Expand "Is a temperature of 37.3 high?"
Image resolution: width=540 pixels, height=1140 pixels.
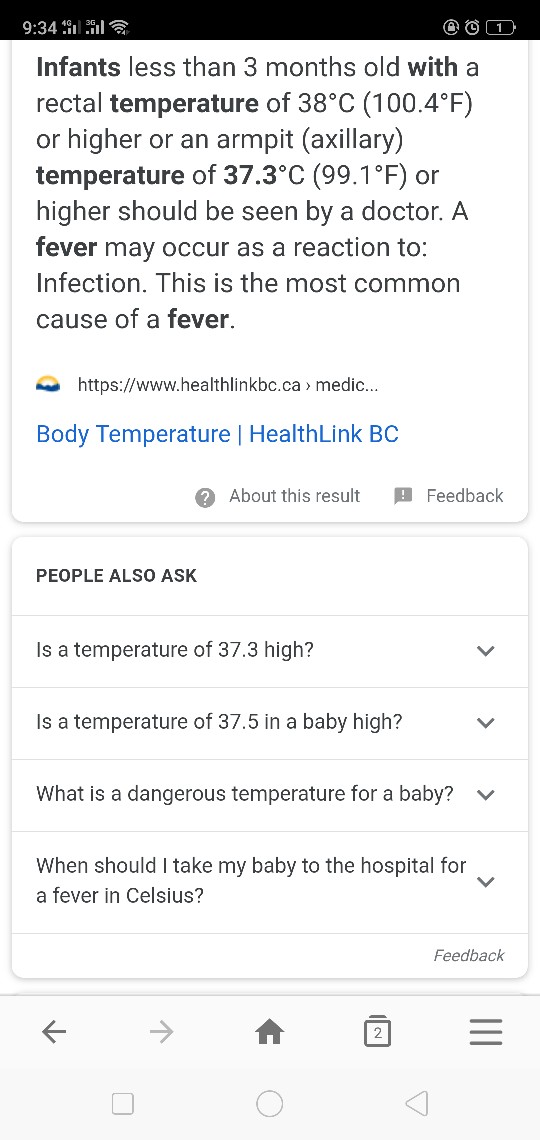point(270,651)
